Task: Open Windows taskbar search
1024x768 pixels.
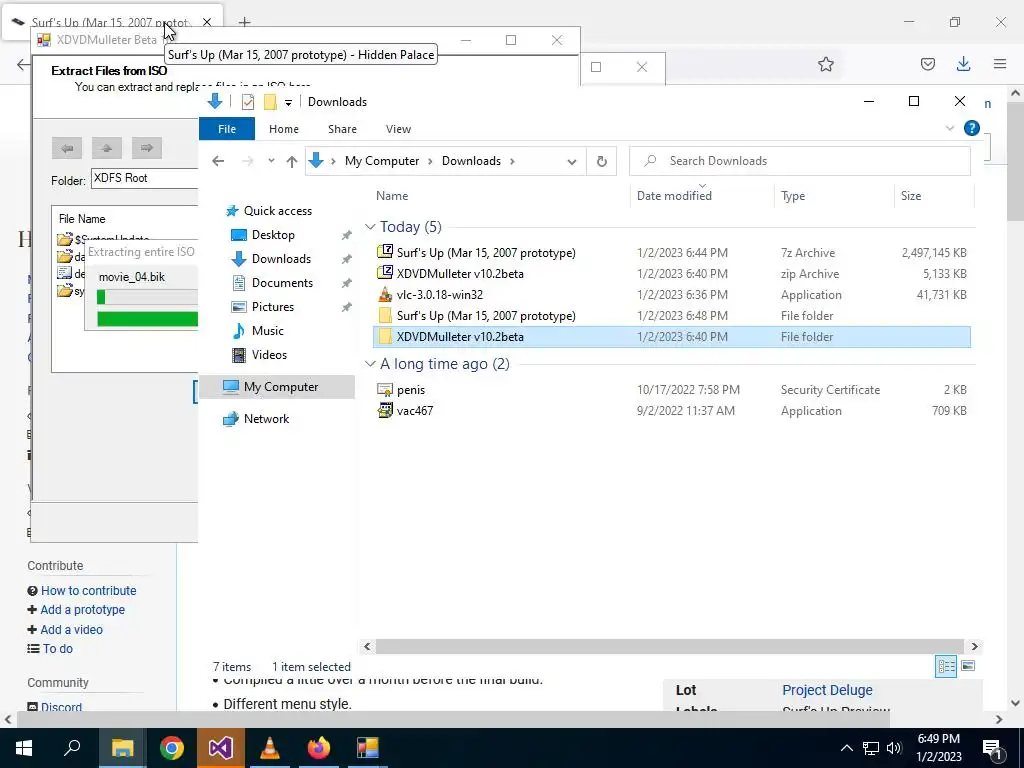Action: tap(72, 748)
